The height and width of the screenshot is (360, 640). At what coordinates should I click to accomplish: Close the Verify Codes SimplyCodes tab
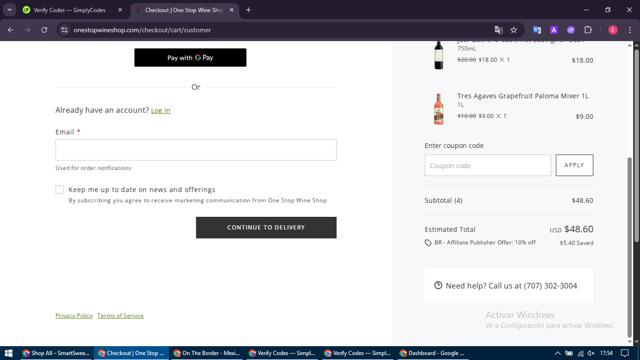(120, 10)
